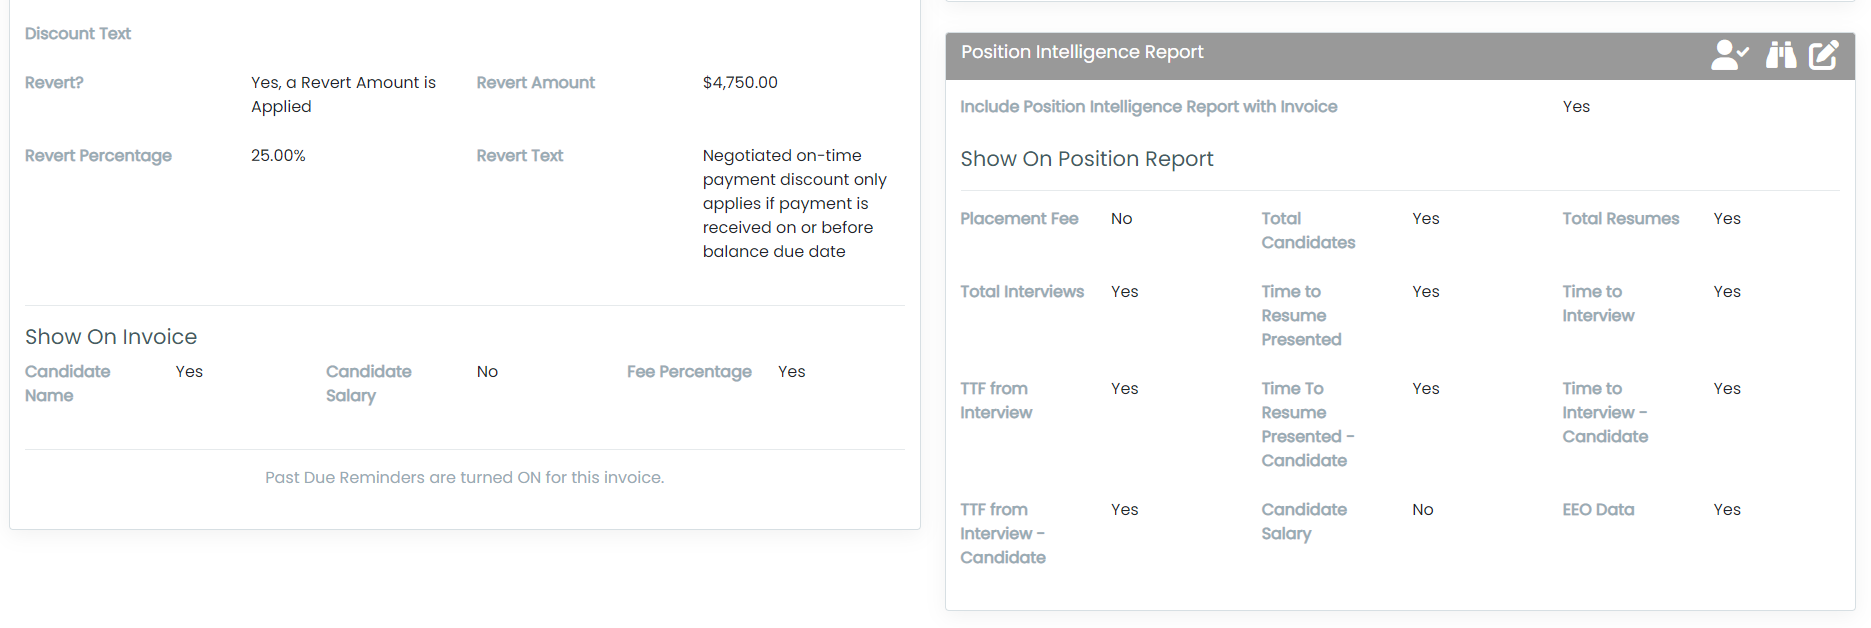Click the Fee Percentage label
This screenshot has width=1871, height=628.
pos(689,372)
